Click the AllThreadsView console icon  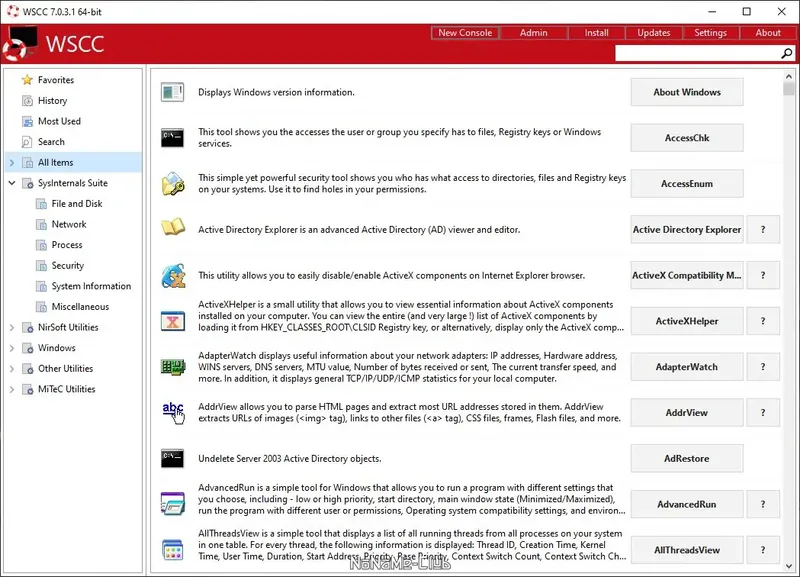[x=172, y=549]
